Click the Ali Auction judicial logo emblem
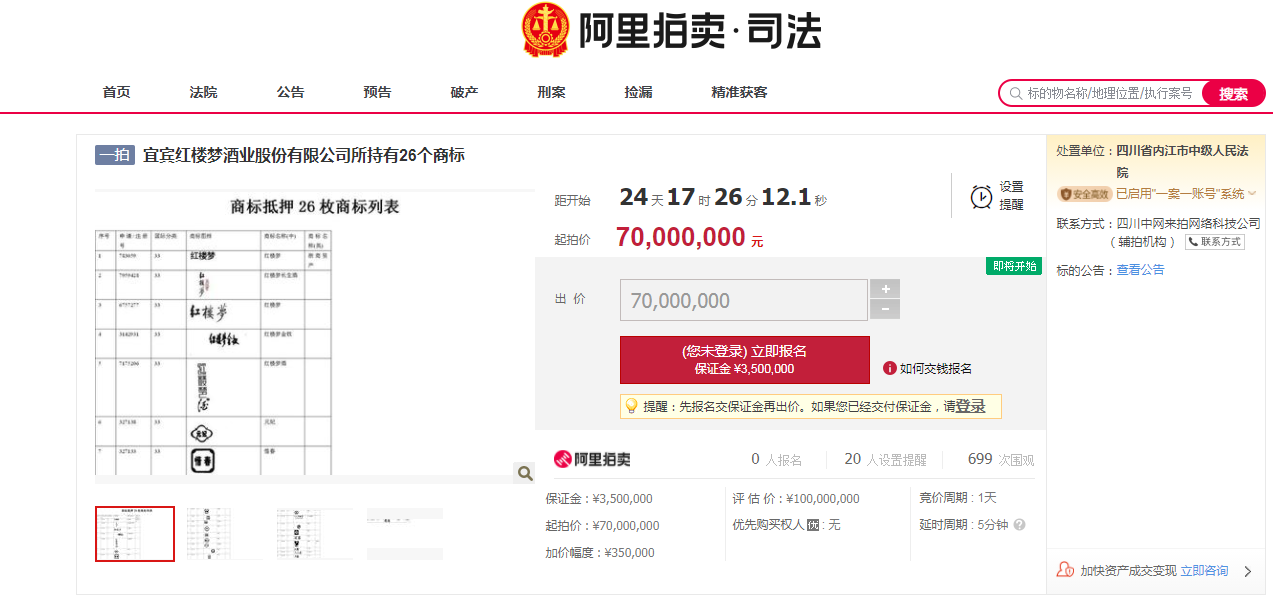This screenshot has height=606, width=1273. coord(546,29)
